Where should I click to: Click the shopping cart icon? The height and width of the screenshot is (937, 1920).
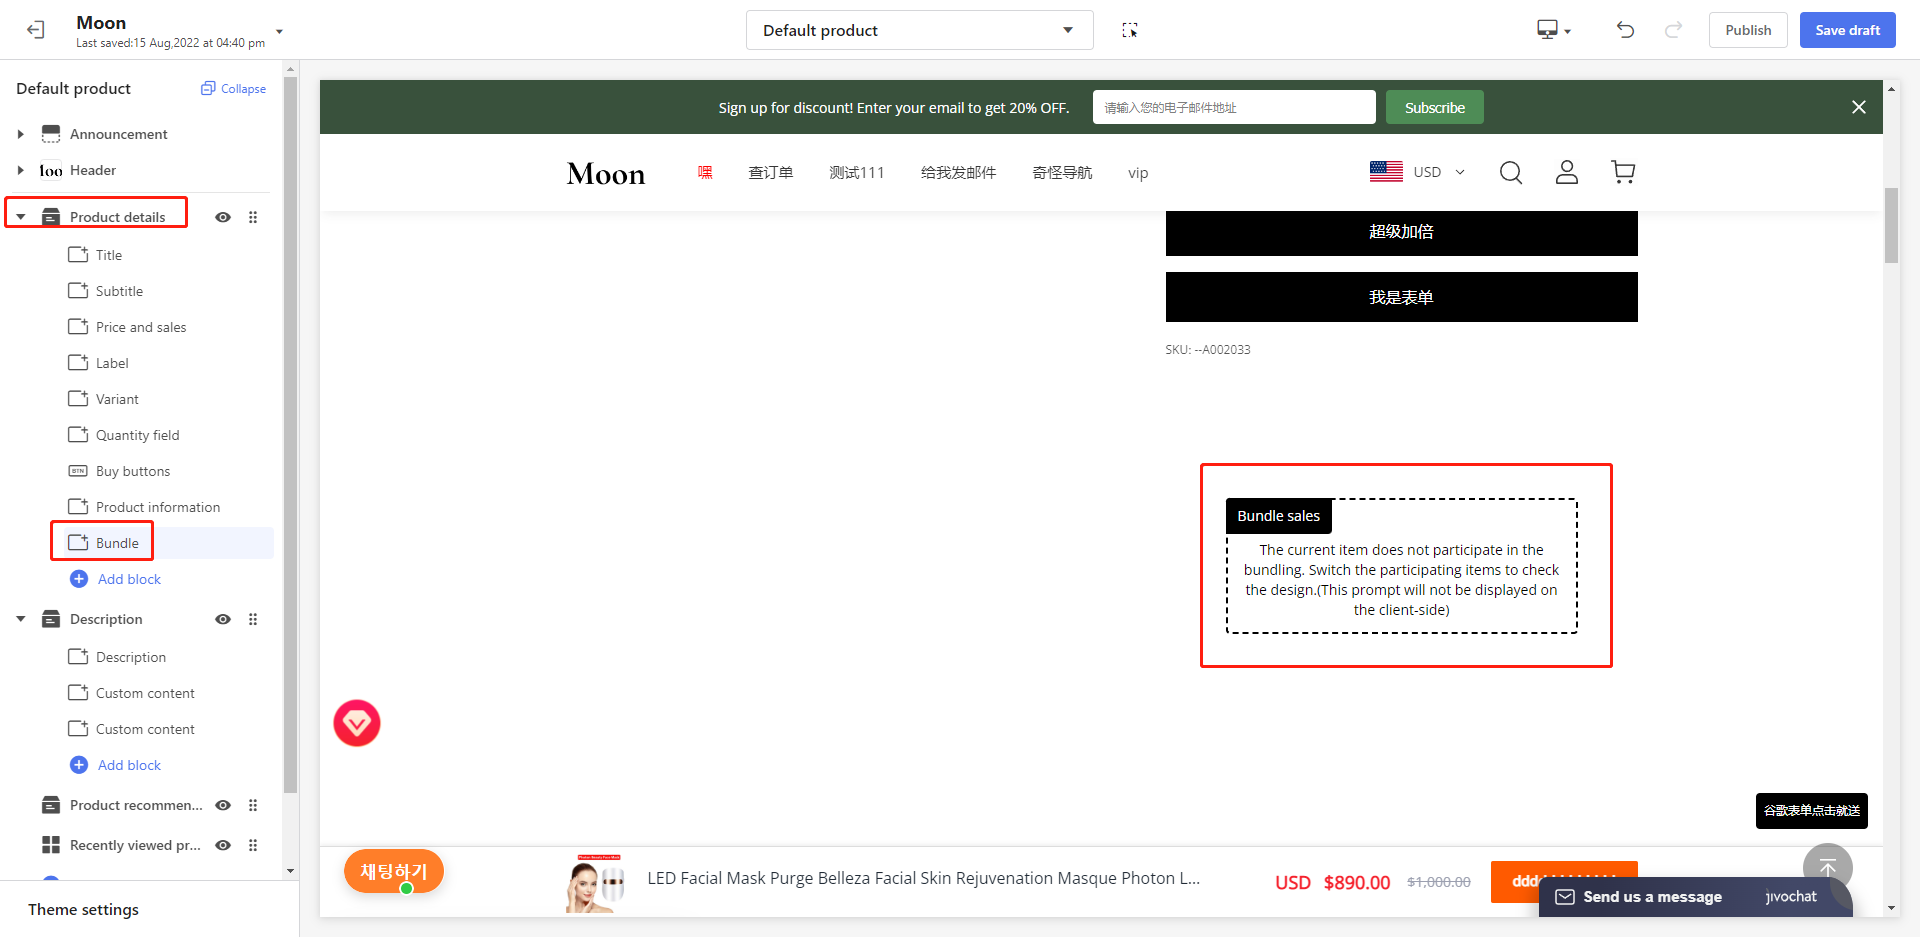(1623, 172)
